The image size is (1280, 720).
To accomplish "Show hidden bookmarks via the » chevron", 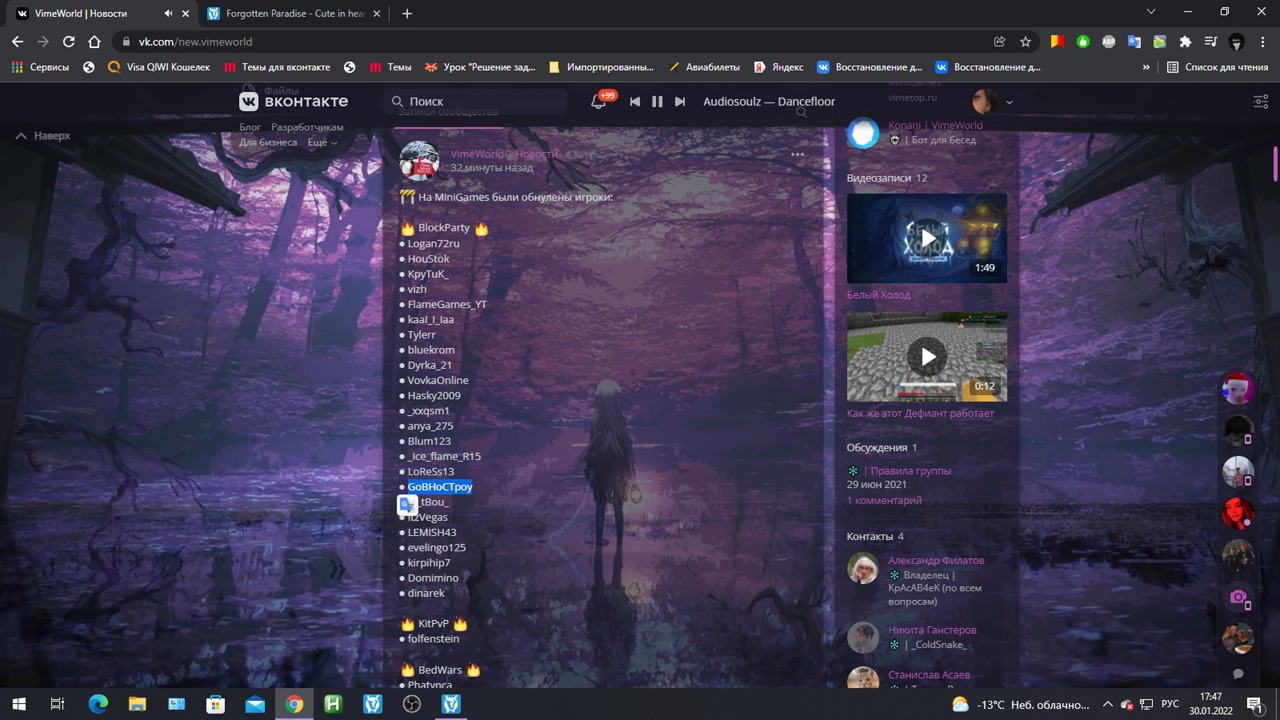I will (1146, 67).
